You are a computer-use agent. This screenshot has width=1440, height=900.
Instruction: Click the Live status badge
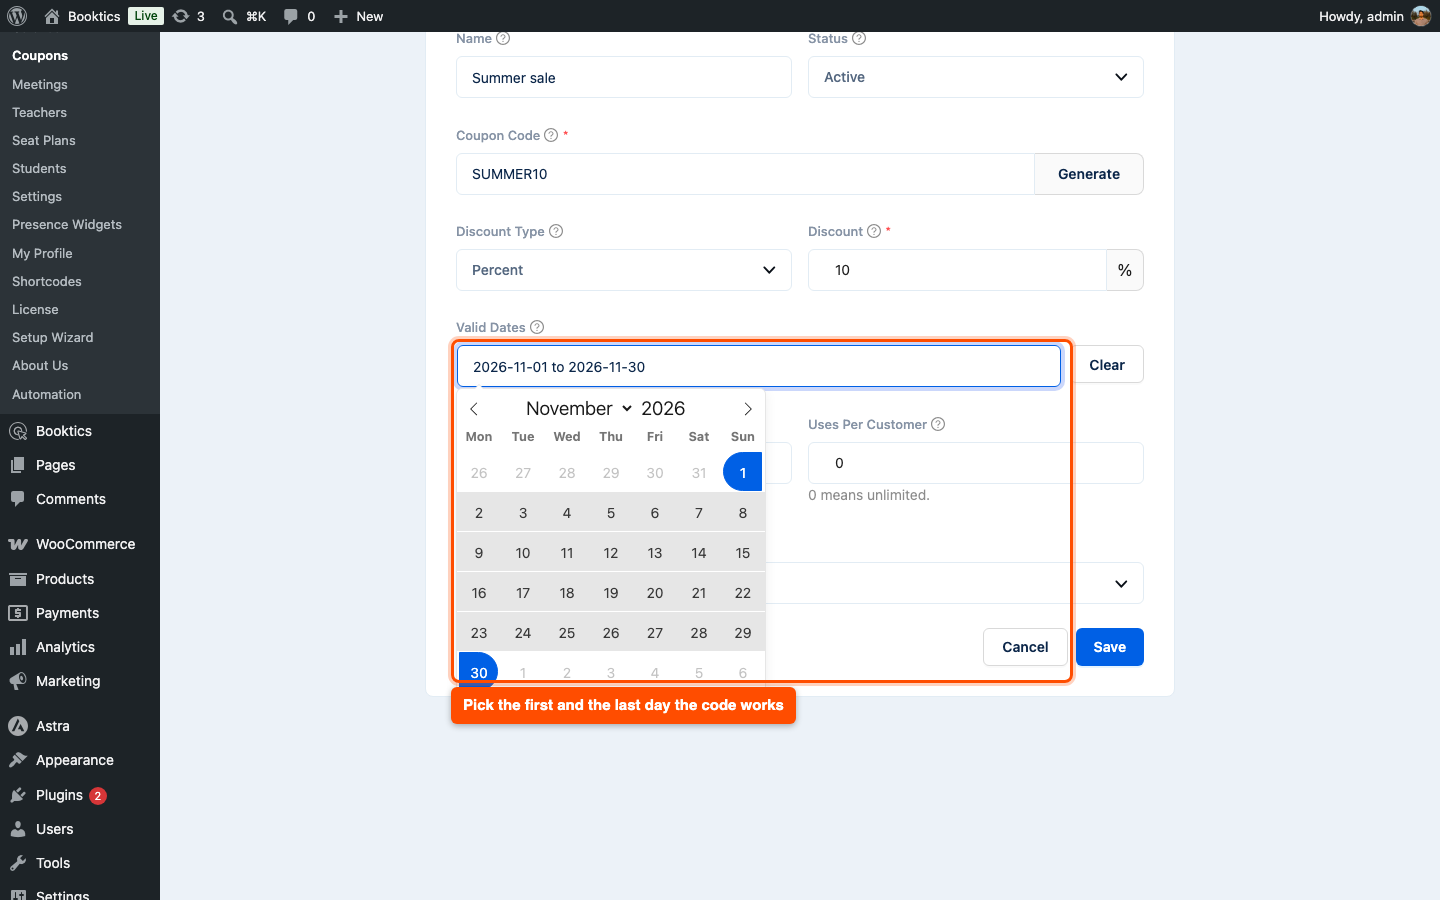pyautogui.click(x=146, y=16)
